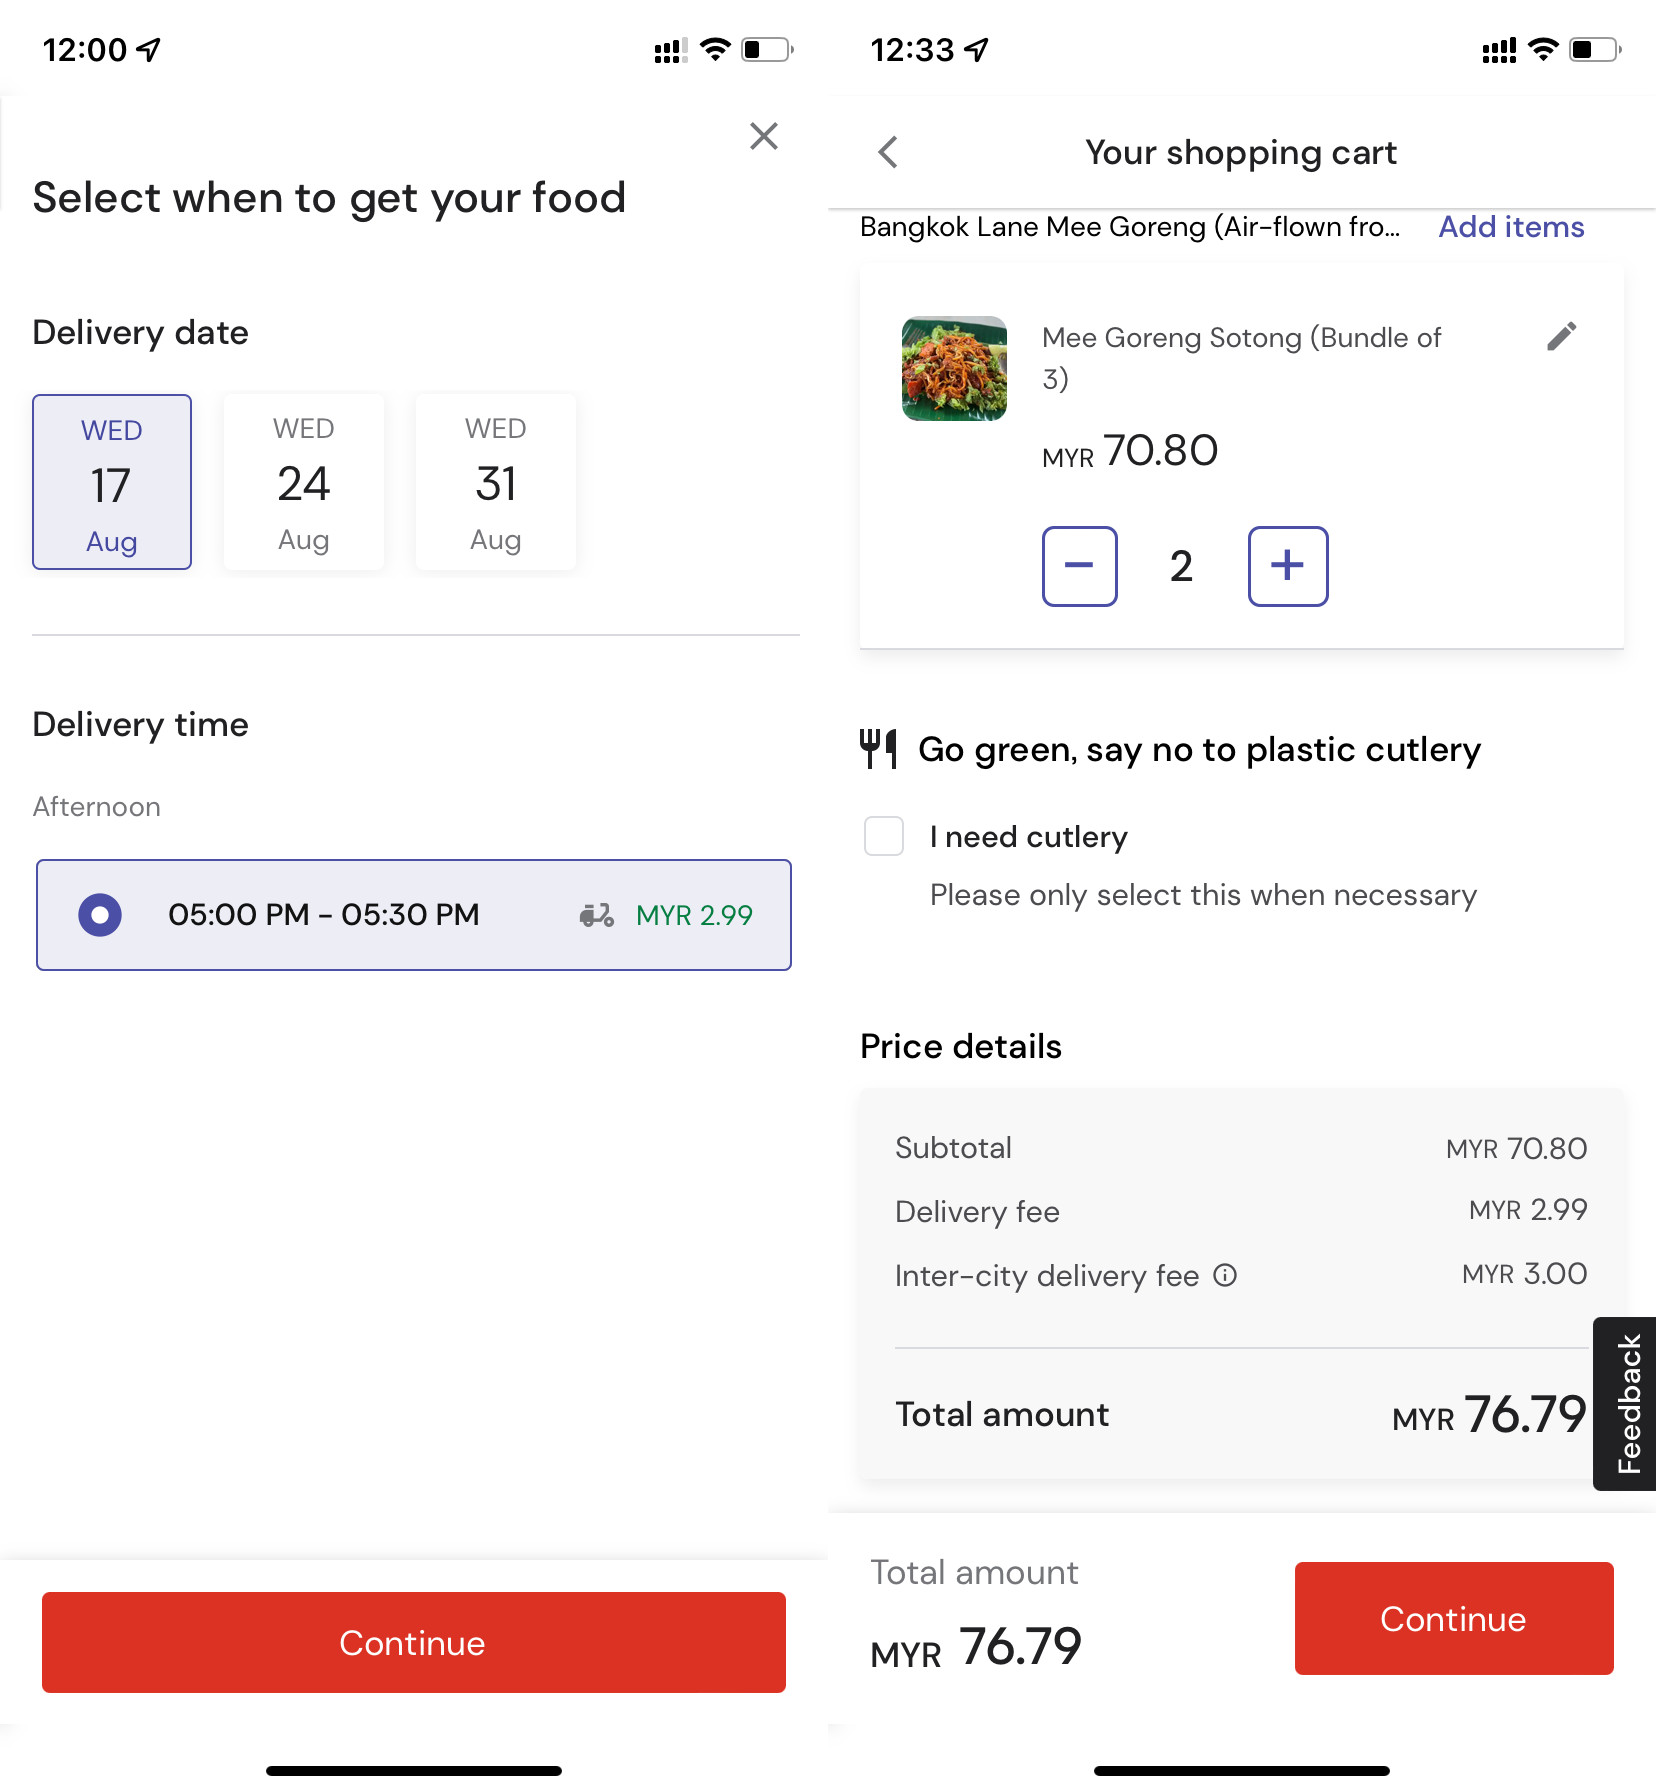The width and height of the screenshot is (1656, 1792).
Task: Tap the delivery scooter icon
Action: coord(597,915)
